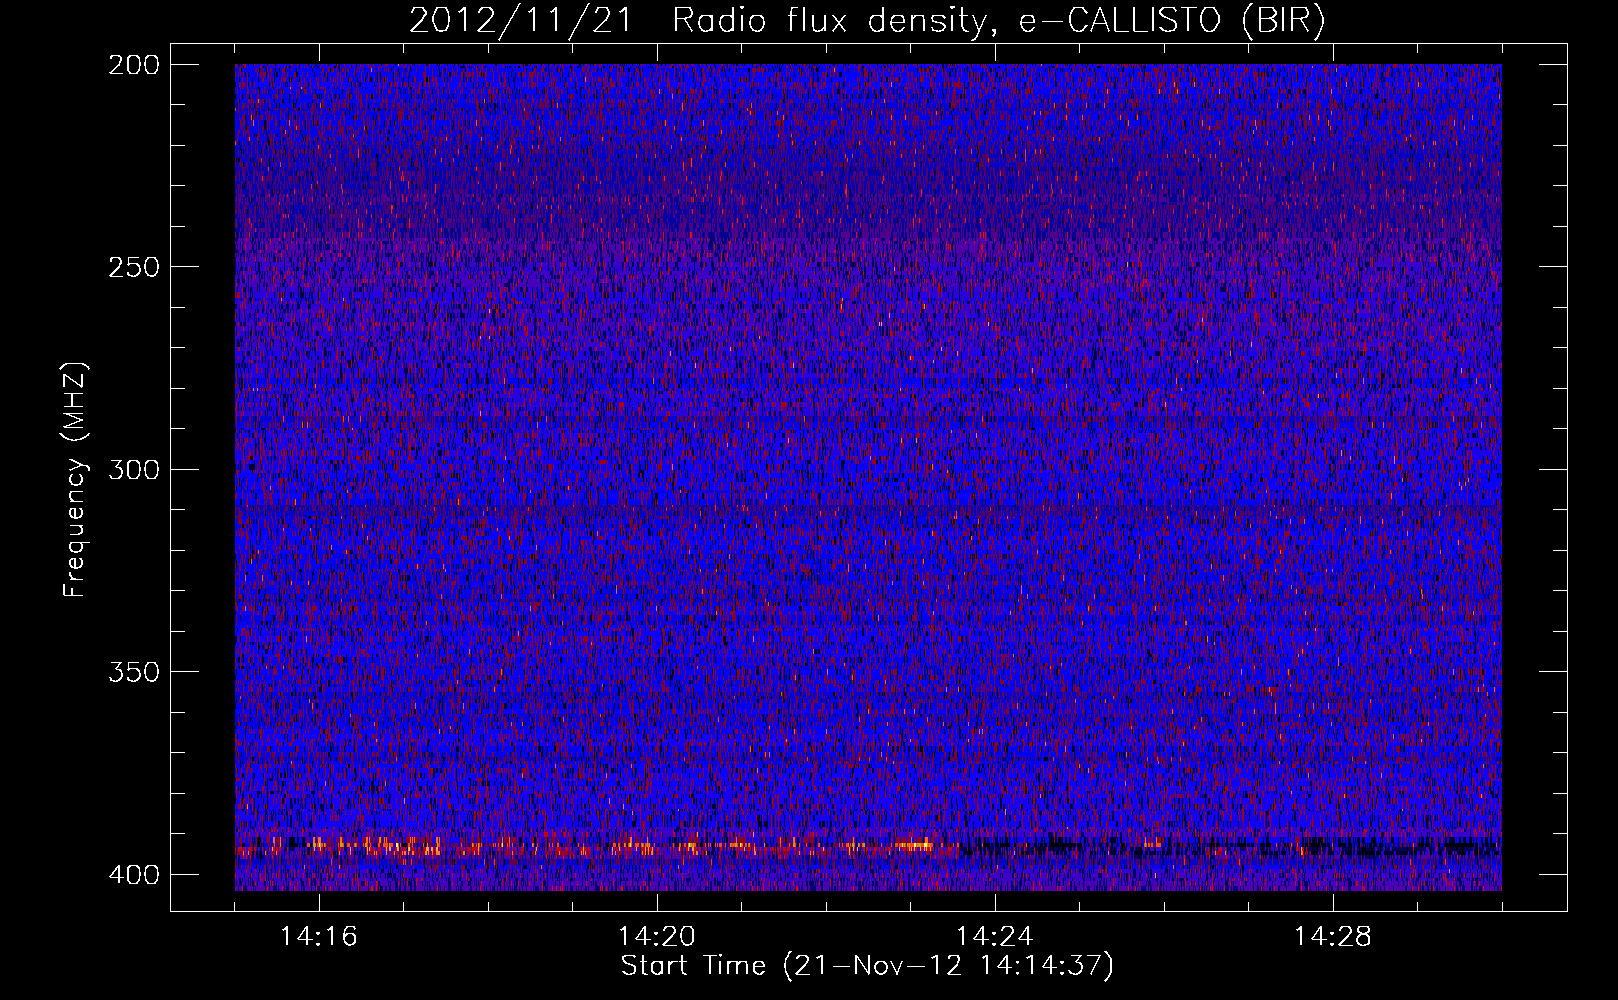The image size is (1618, 1000).
Task: Click the 14:24 time tick label
Action: tap(995, 937)
